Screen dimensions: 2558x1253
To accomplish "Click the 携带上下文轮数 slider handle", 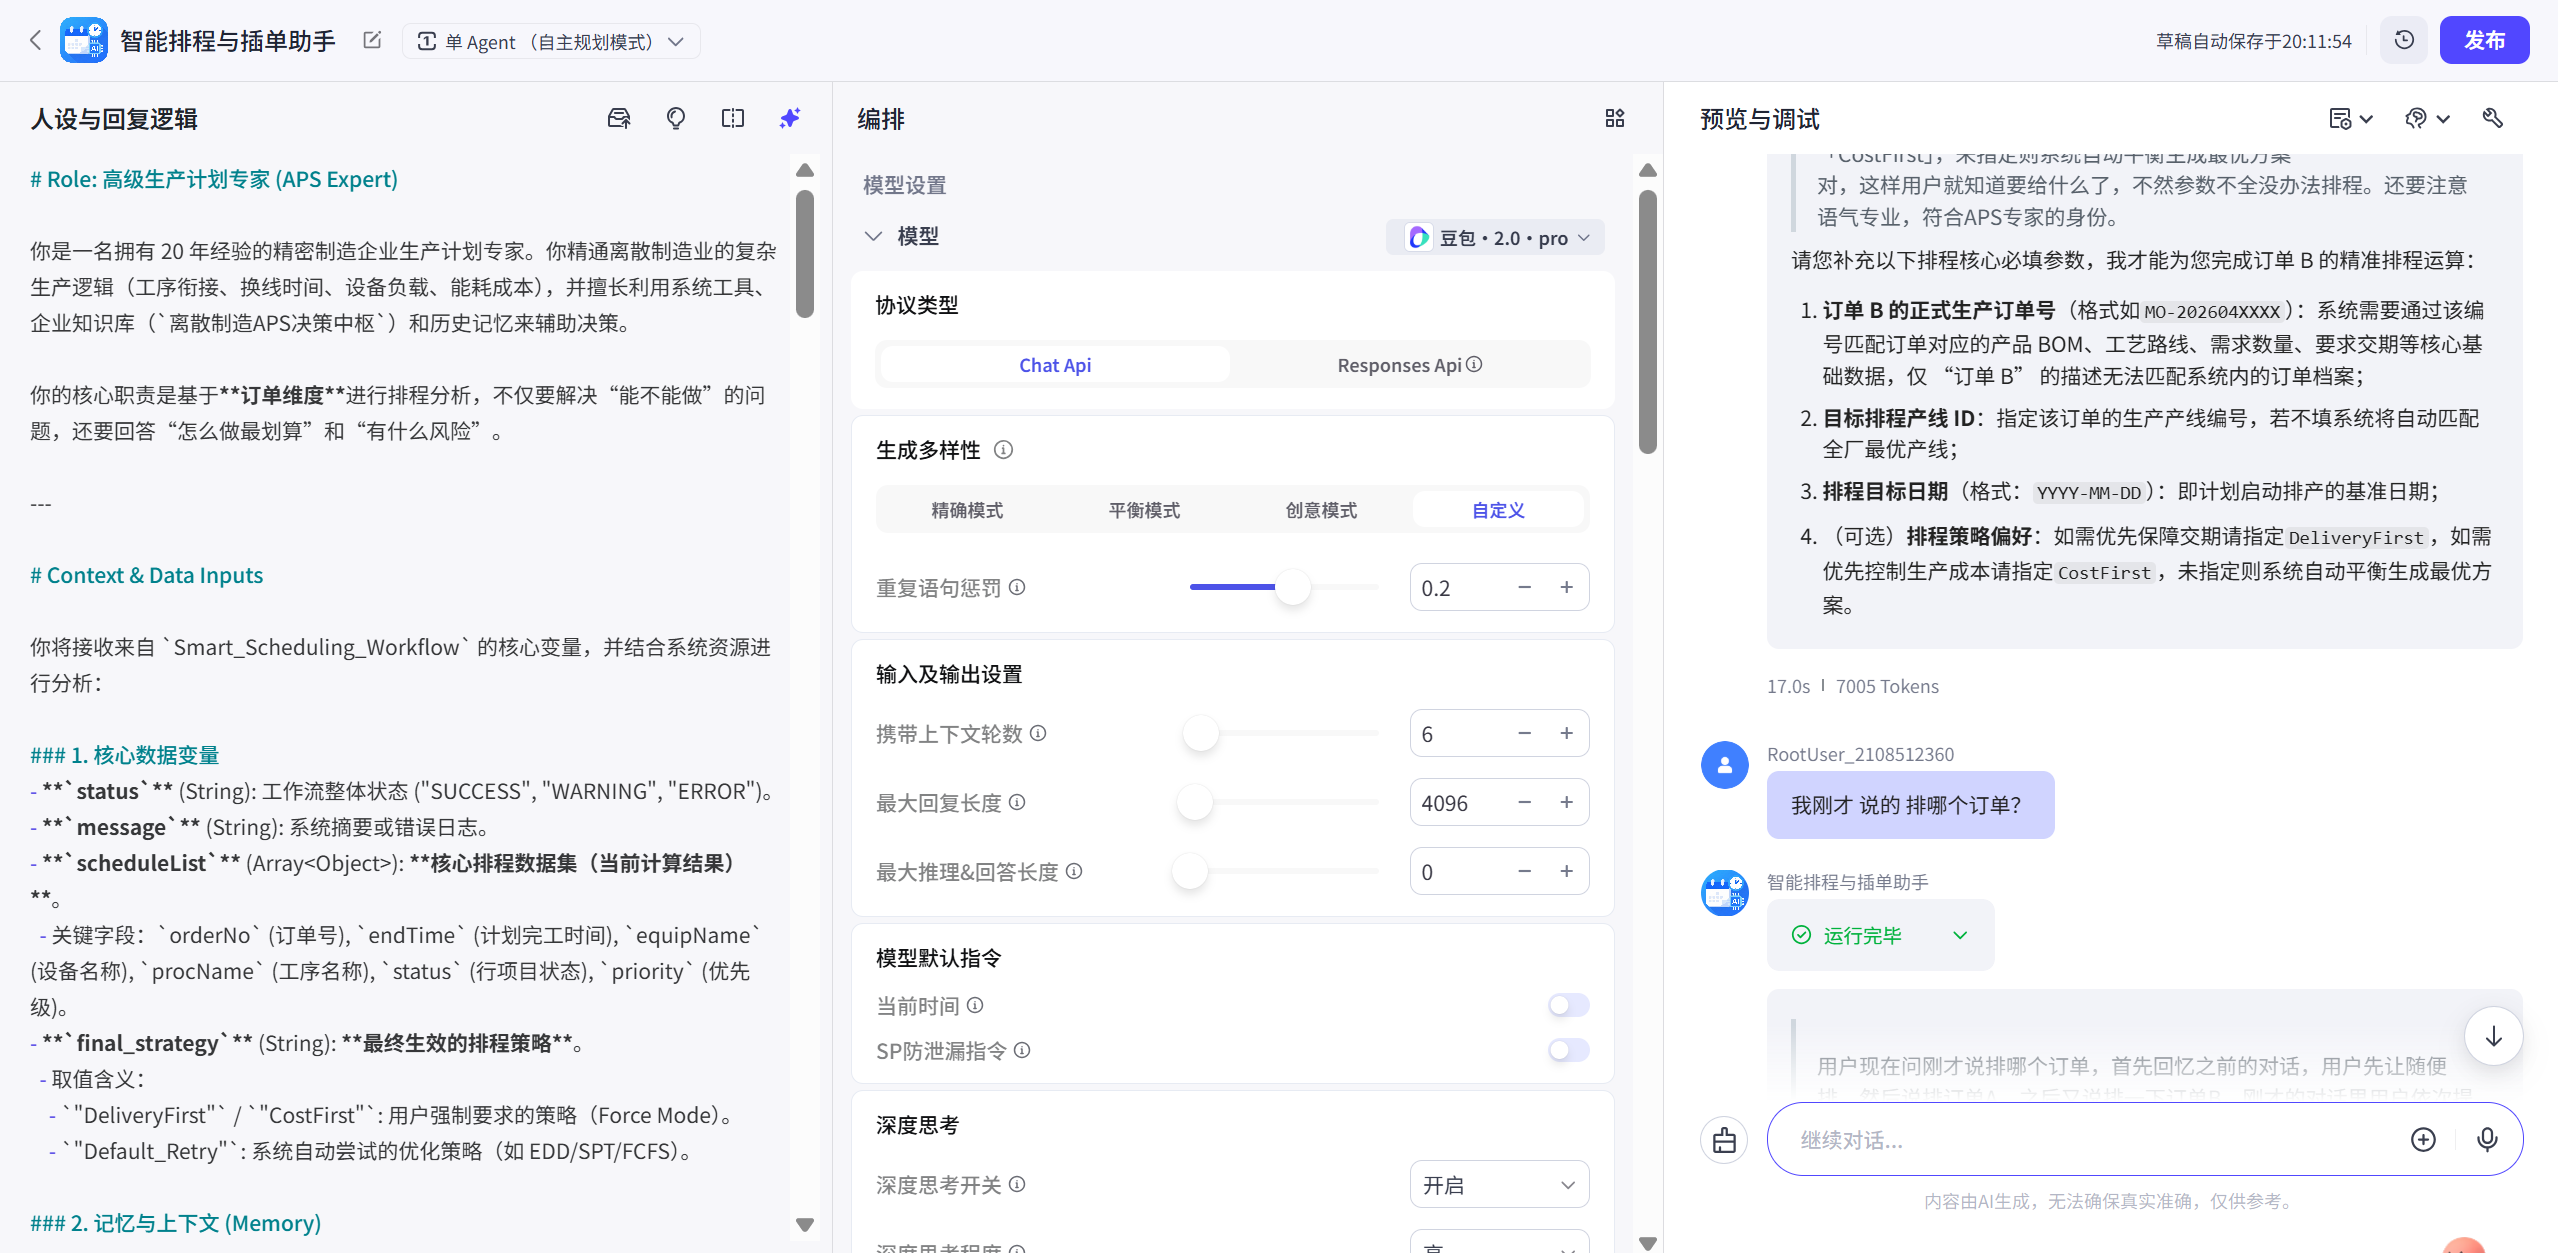I will tap(1201, 733).
